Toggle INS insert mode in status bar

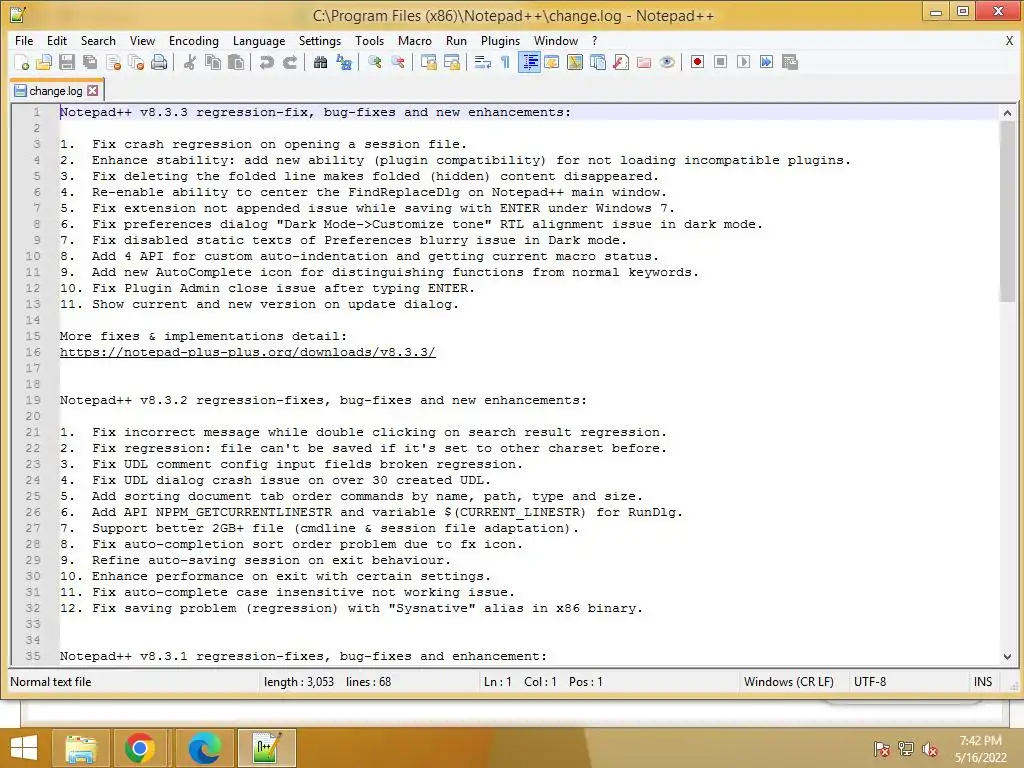click(x=983, y=682)
